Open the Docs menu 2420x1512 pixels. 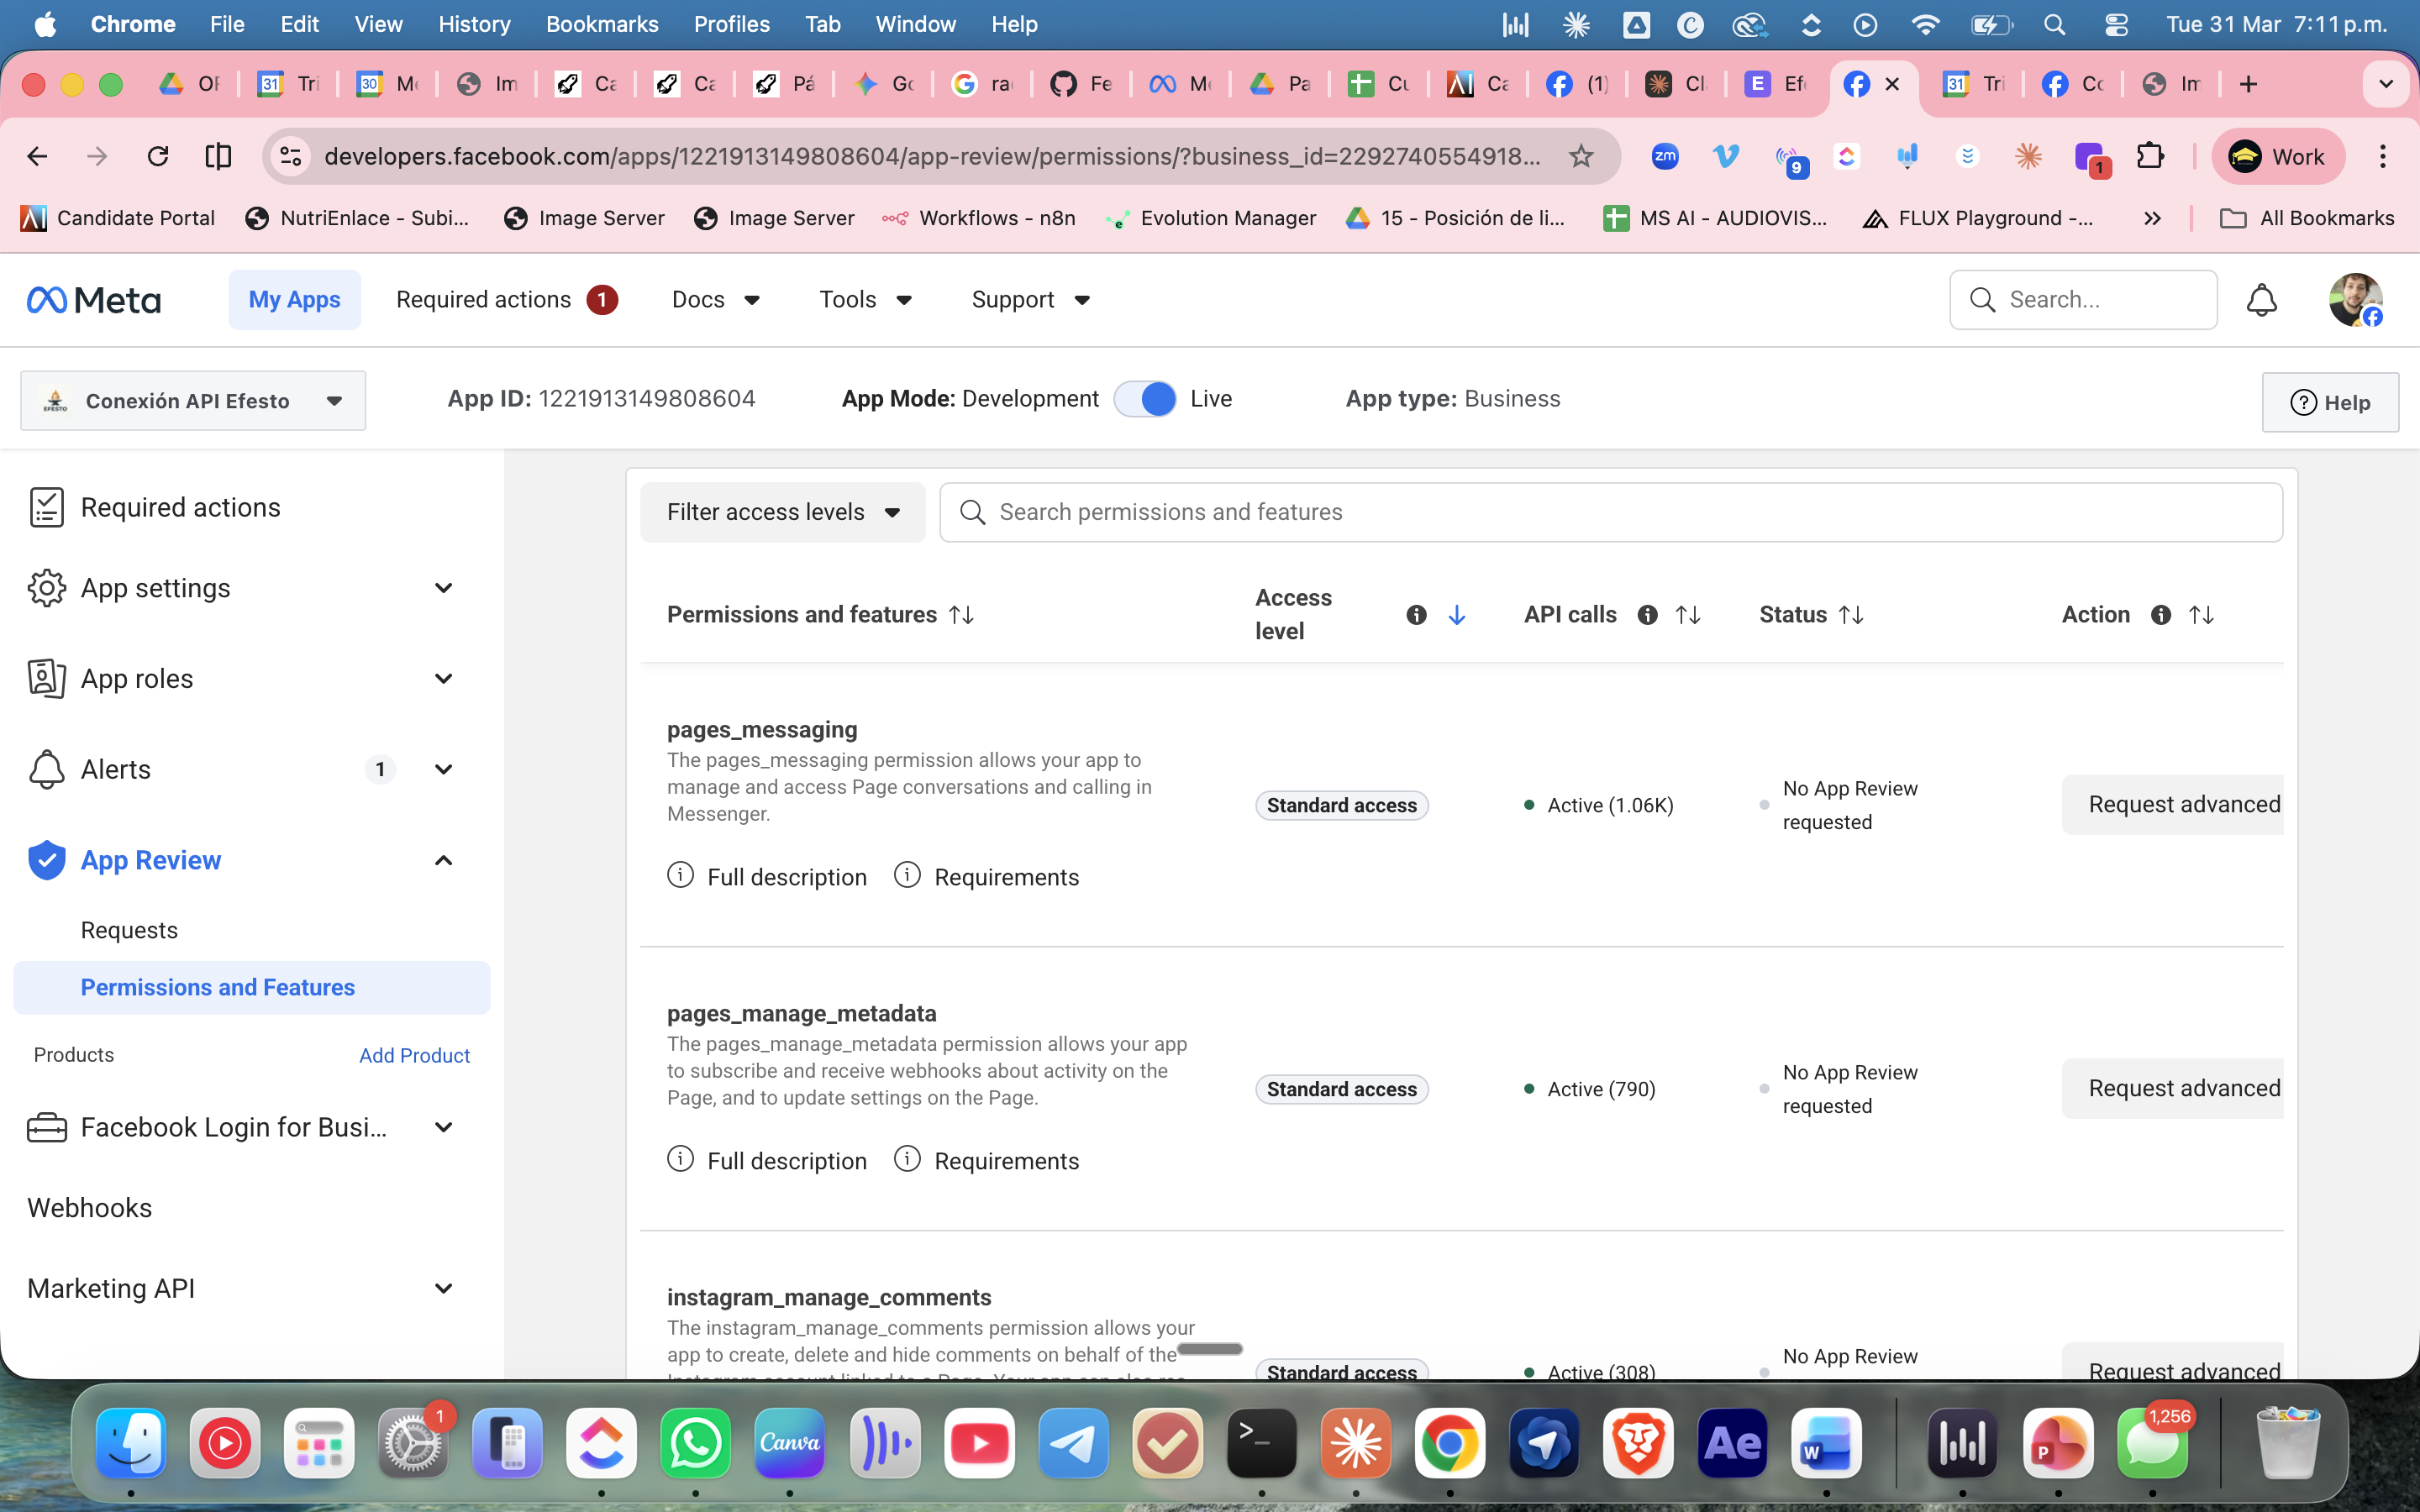(715, 300)
